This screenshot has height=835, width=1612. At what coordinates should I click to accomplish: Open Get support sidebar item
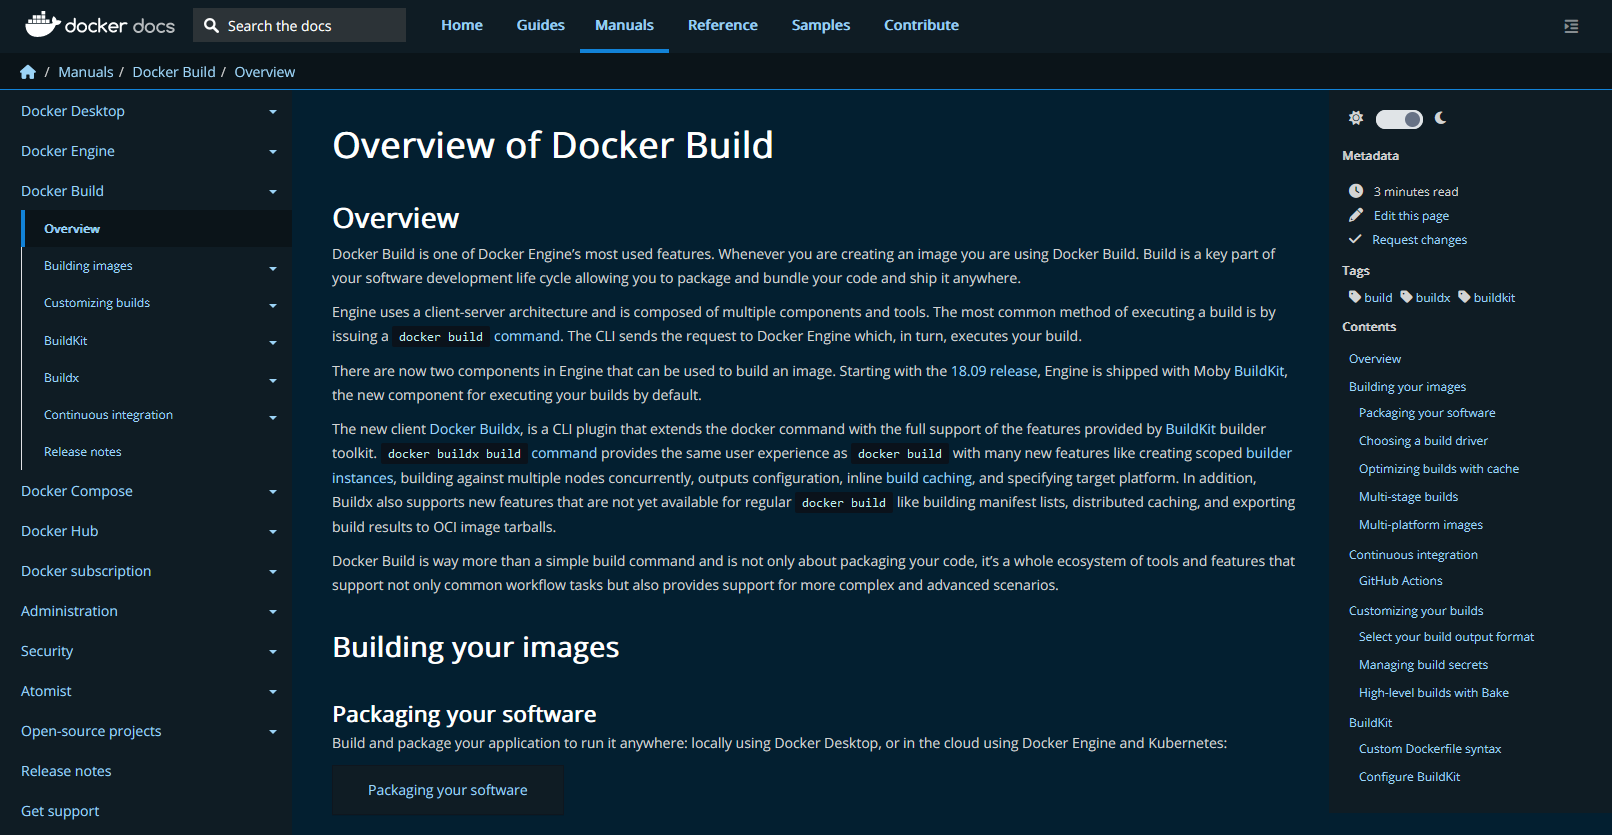click(60, 811)
